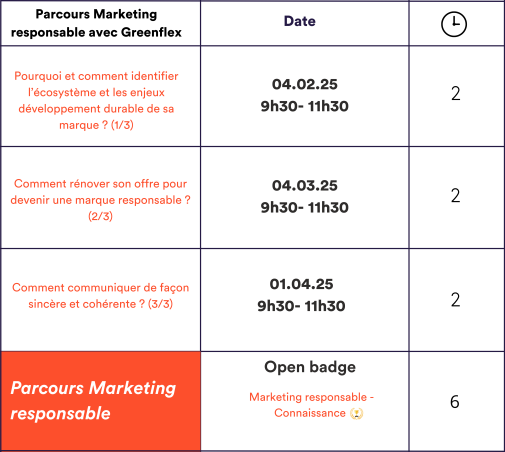Open the link 'Pourquoi et comment identifier l'écosystème' (1/3)
The height and width of the screenshot is (452, 505).
click(x=96, y=100)
